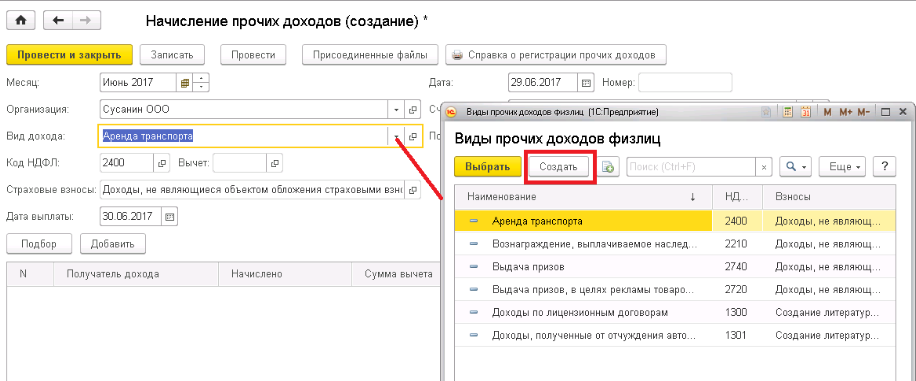Image resolution: width=916 pixels, height=381 pixels.
Task: Open Код НДФЛ selection icon
Action: tap(162, 163)
